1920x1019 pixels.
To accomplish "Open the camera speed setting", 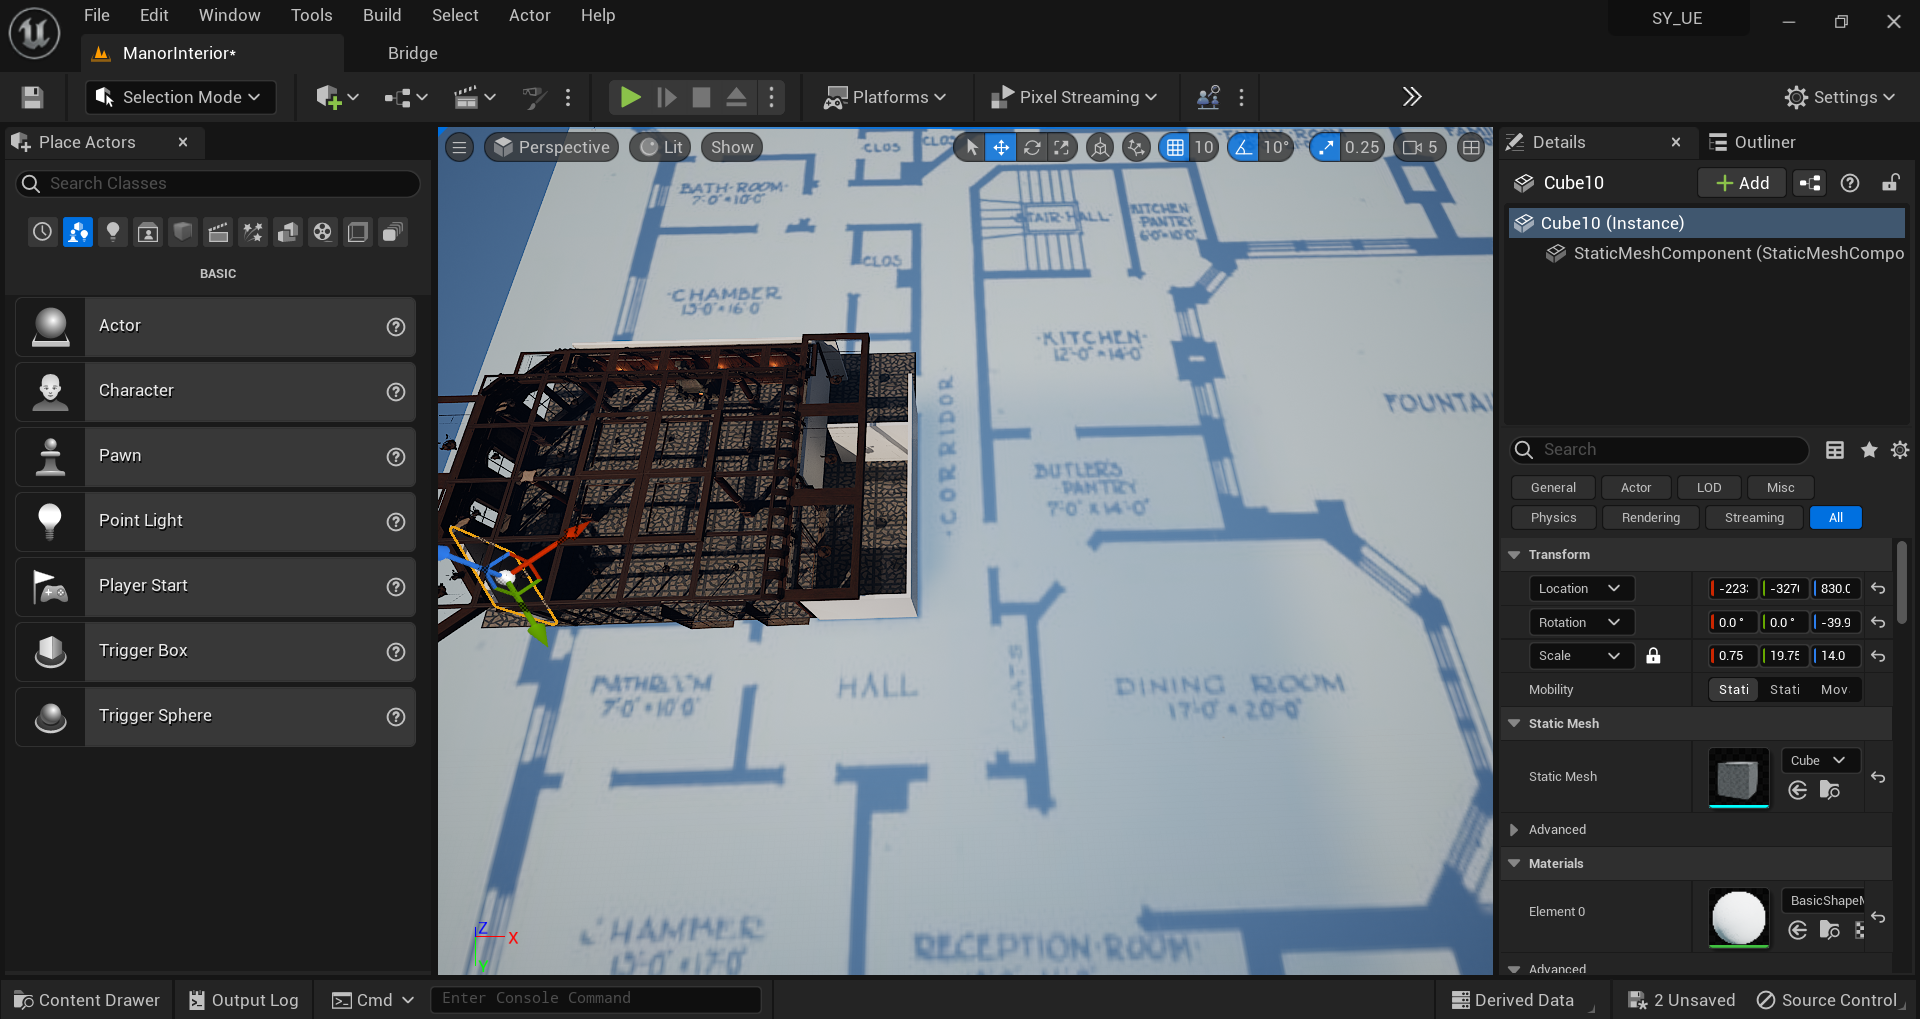I will [1419, 147].
